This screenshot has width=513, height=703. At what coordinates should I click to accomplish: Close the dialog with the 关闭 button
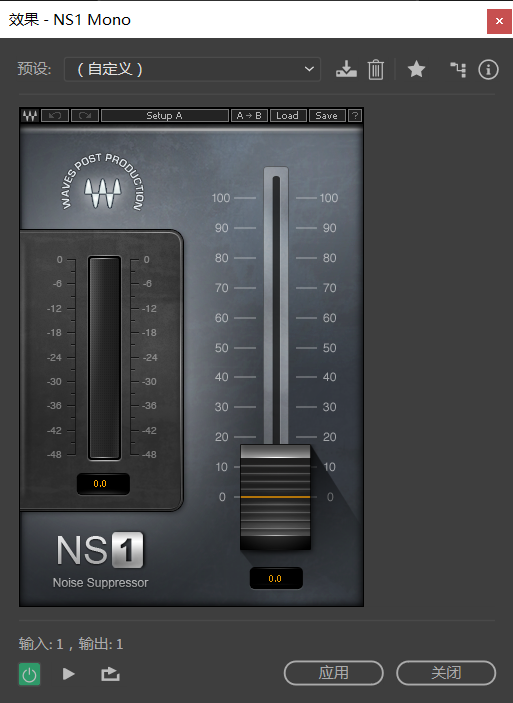point(446,673)
